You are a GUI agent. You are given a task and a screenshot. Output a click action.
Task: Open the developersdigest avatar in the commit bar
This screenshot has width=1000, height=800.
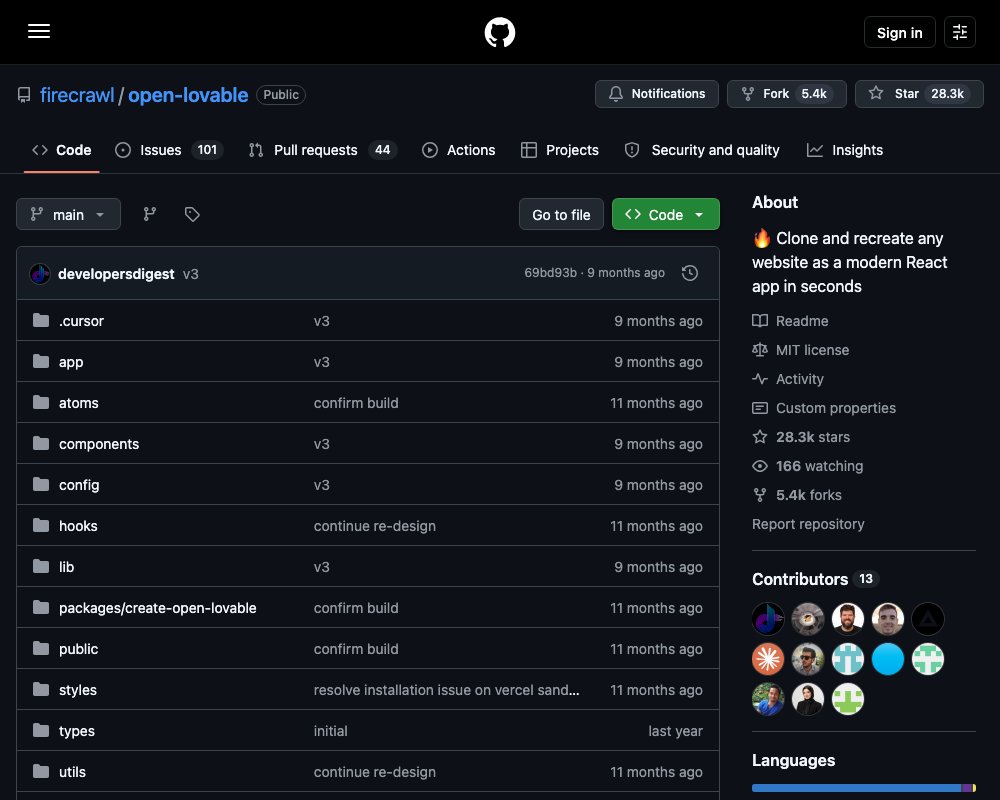[x=40, y=274]
